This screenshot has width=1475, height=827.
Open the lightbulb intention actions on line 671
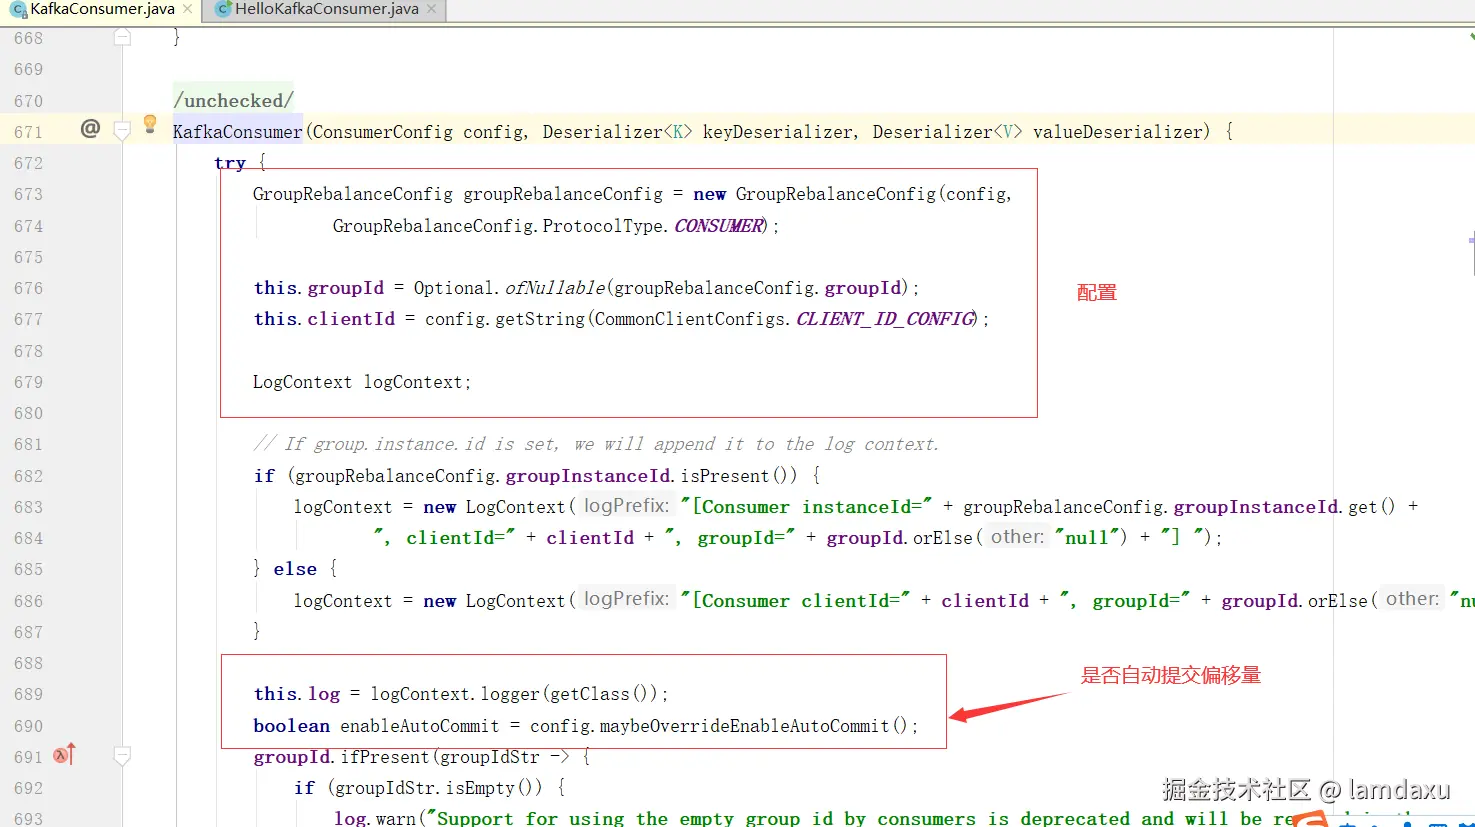point(150,124)
